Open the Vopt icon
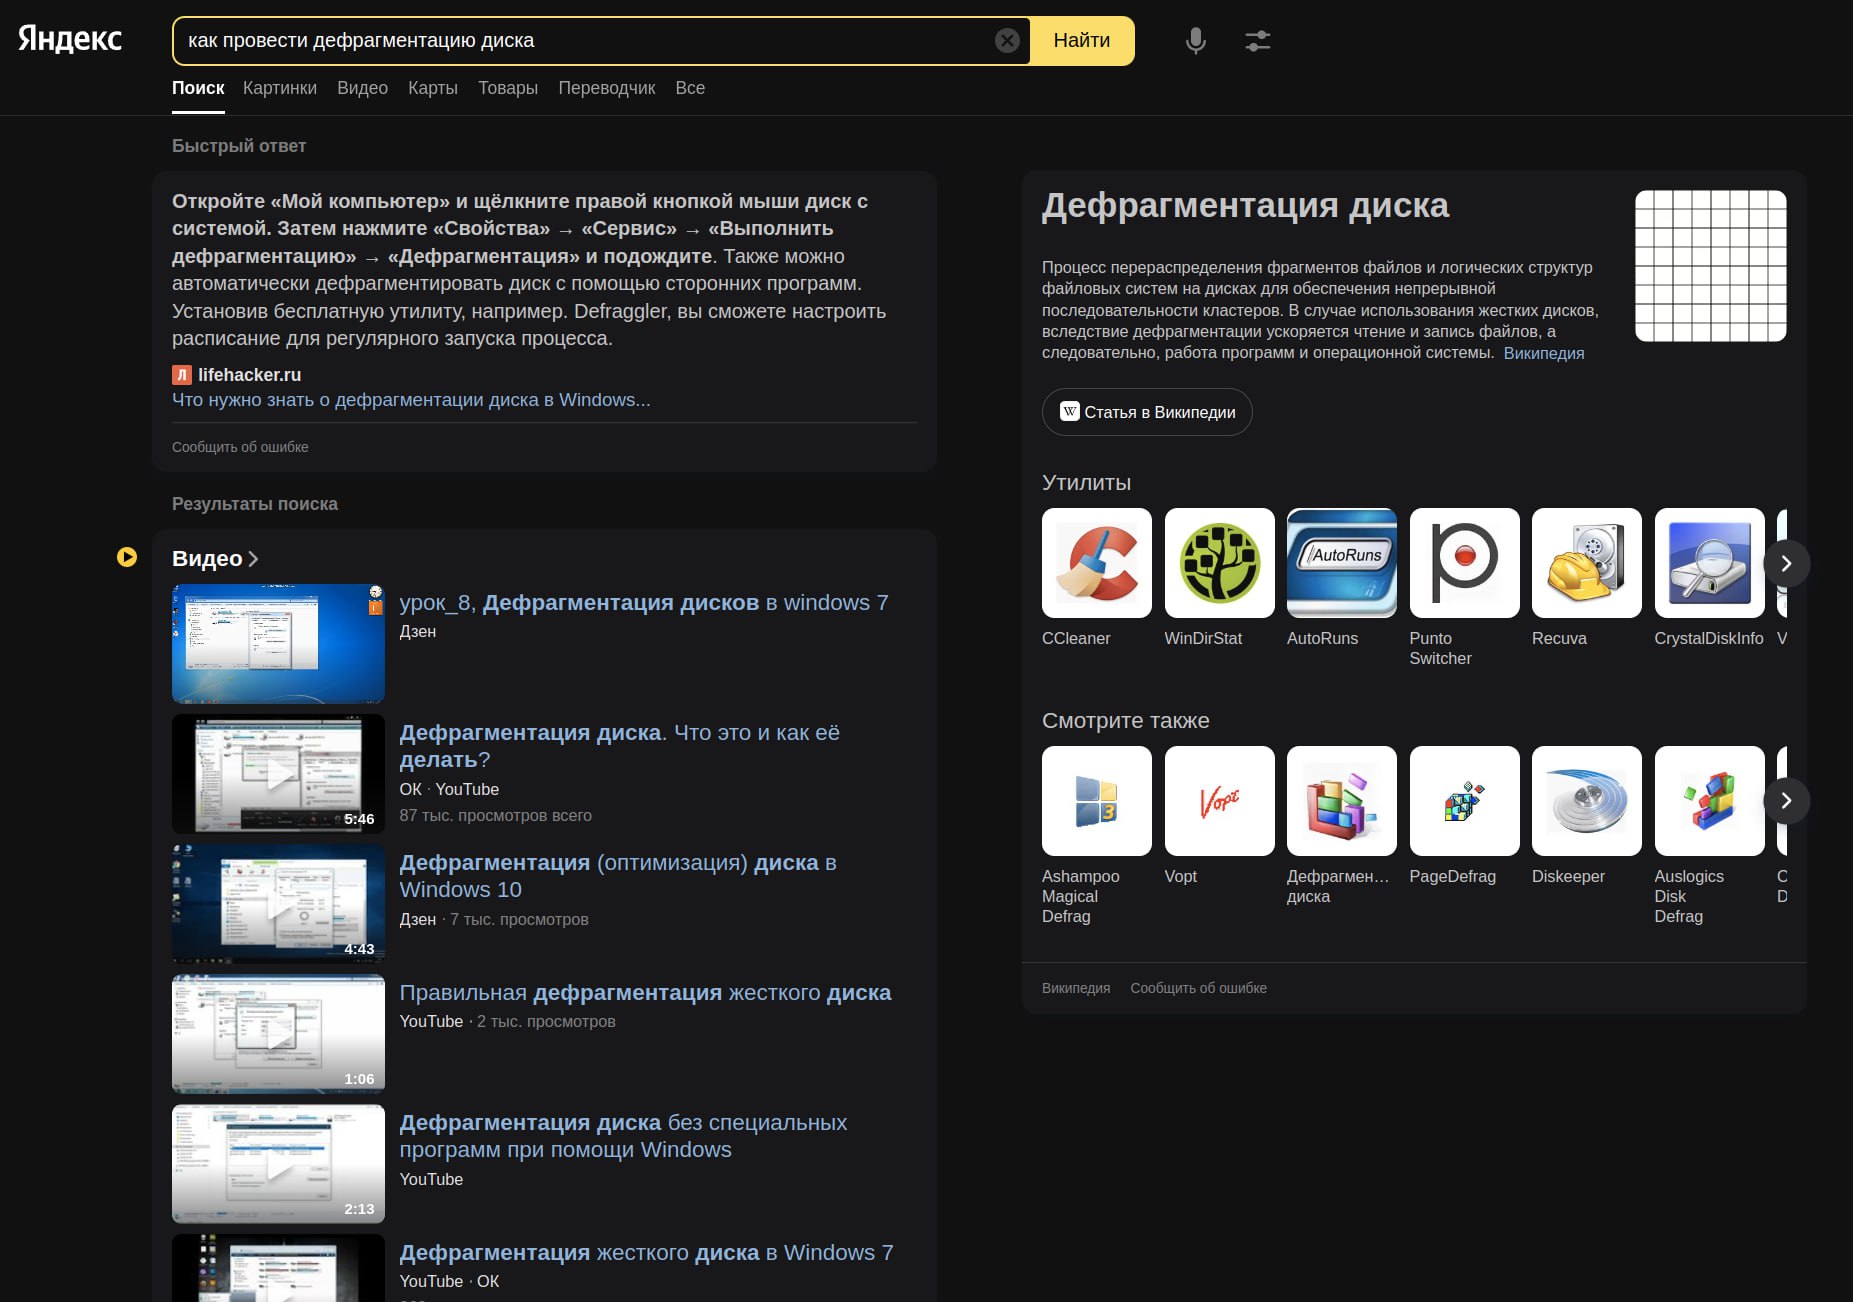The height and width of the screenshot is (1302, 1853). (1219, 801)
